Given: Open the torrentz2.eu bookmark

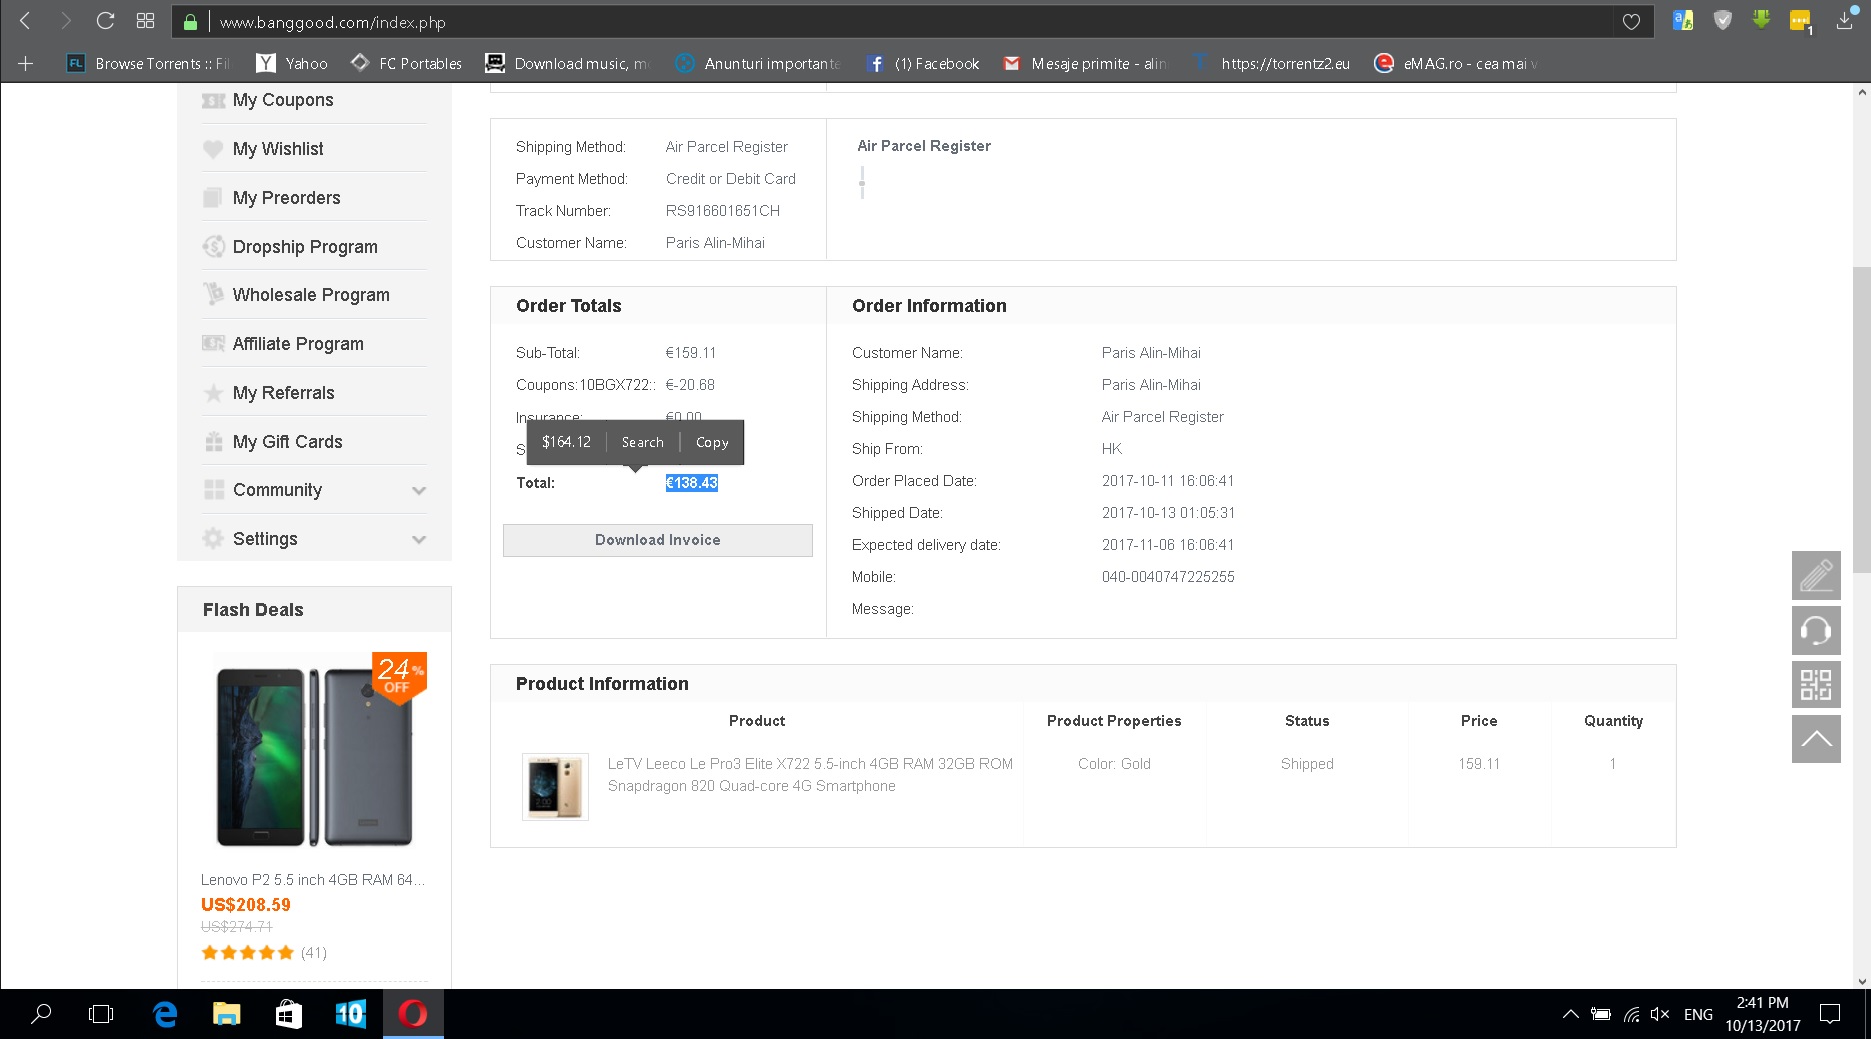Looking at the screenshot, I should point(1271,63).
